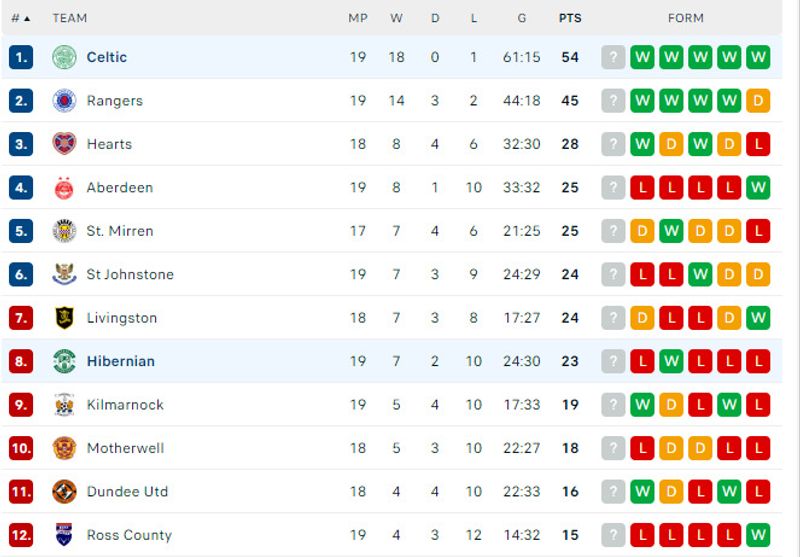Select the Hibernian club crest icon

(x=64, y=361)
